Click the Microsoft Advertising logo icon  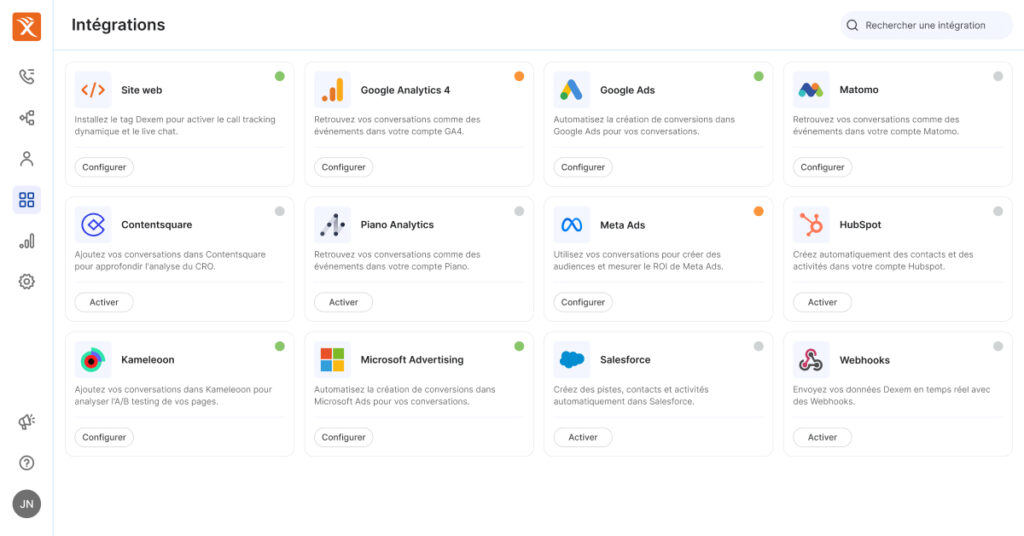tap(332, 360)
